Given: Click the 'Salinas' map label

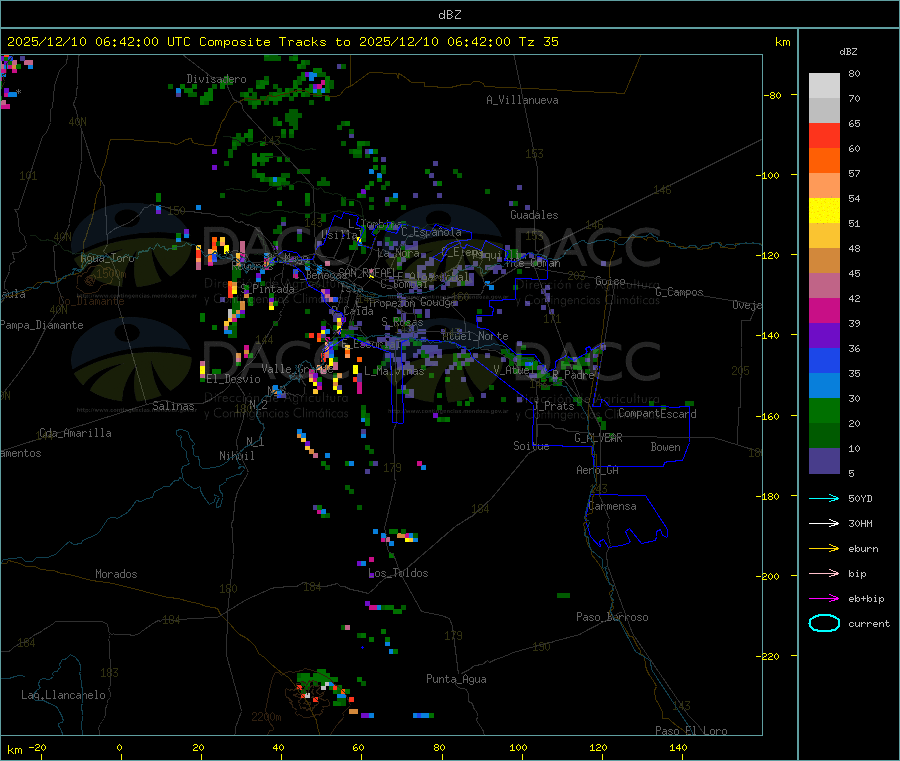Looking at the screenshot, I should [x=173, y=406].
